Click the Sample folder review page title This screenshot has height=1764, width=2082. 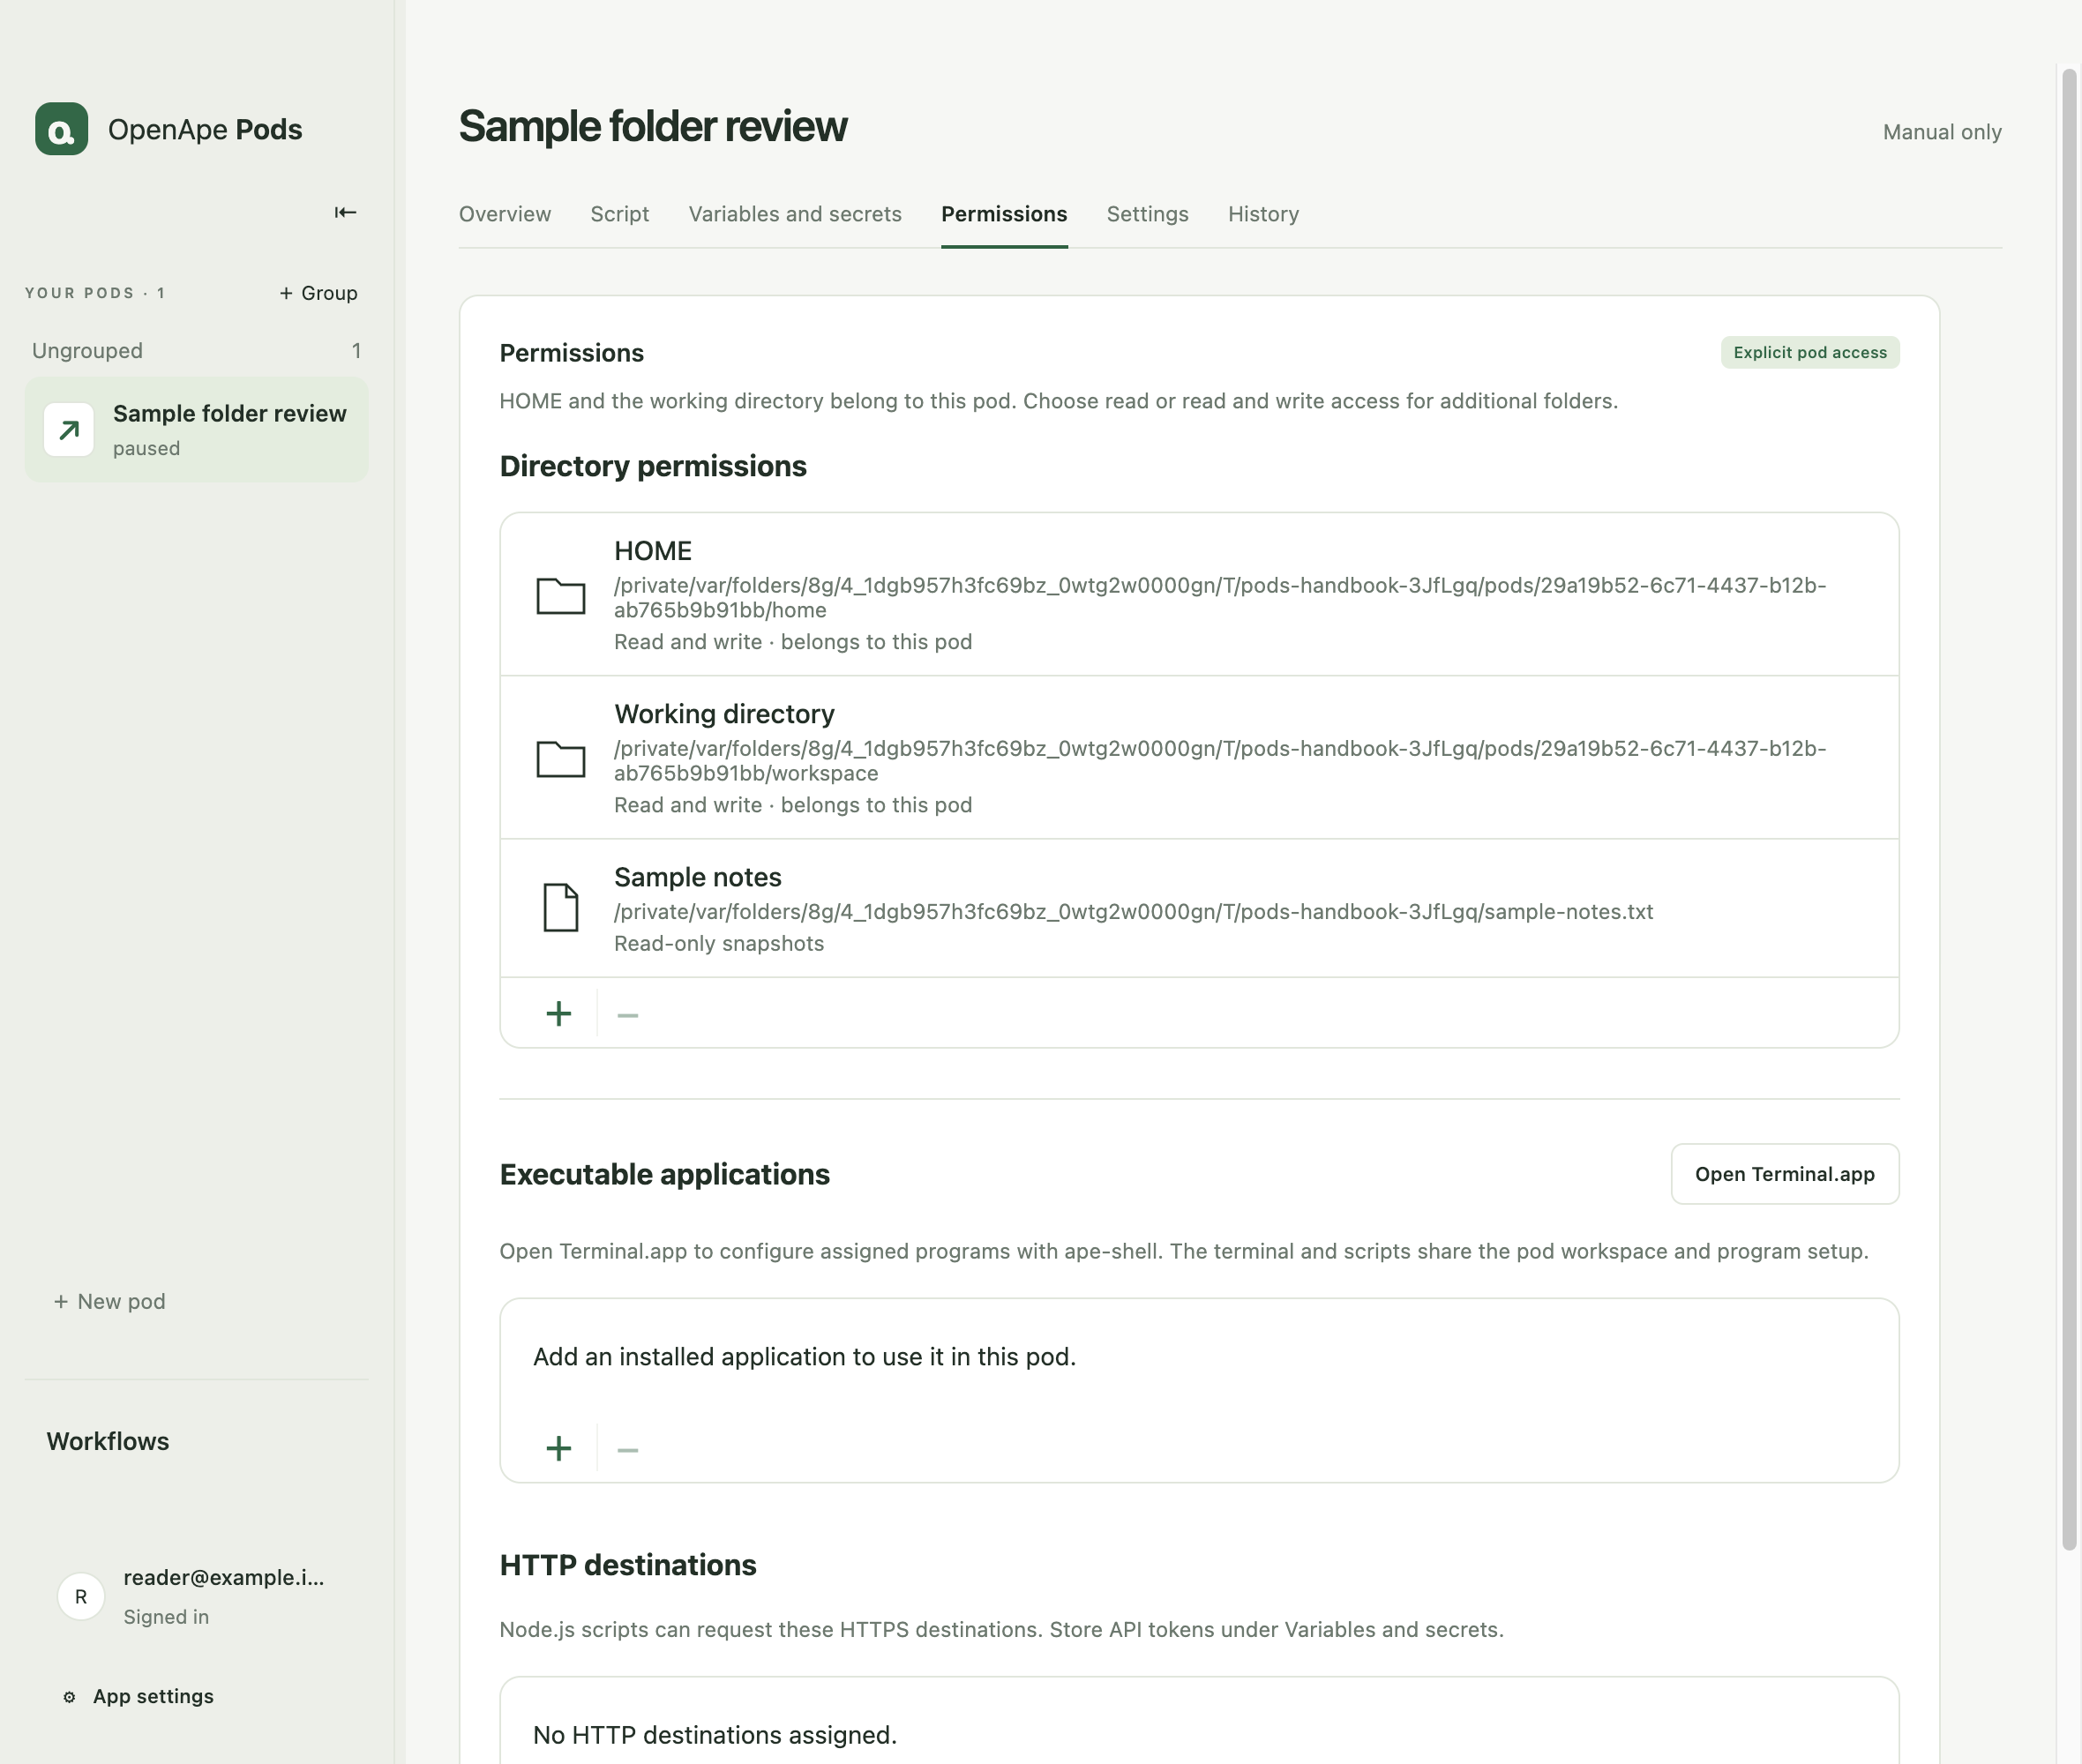point(653,127)
